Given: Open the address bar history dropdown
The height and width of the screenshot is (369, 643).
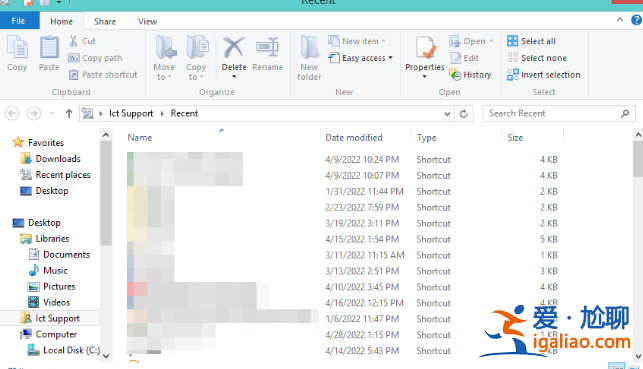Looking at the screenshot, I should click(447, 114).
